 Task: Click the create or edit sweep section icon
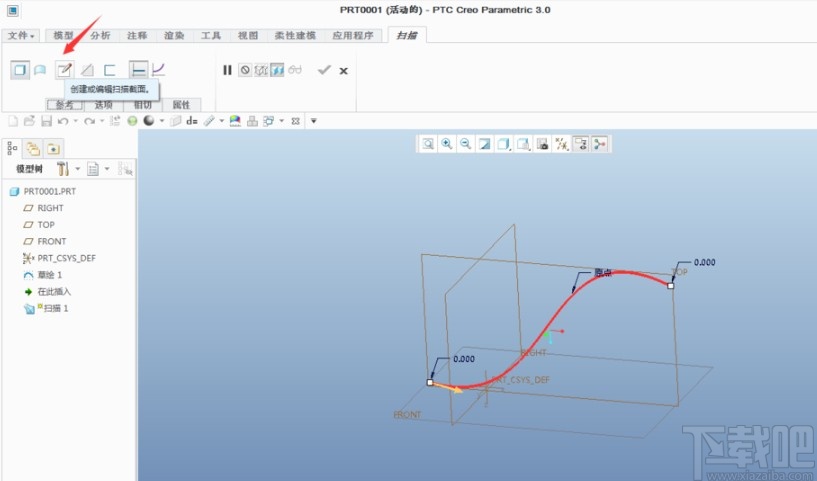click(x=64, y=70)
